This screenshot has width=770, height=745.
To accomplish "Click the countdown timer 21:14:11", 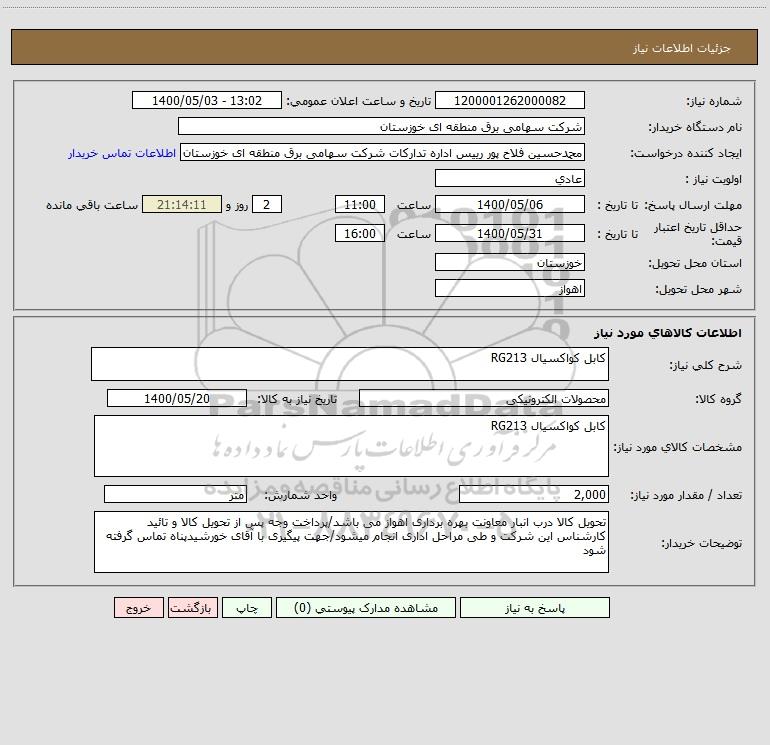I will click(x=182, y=204).
